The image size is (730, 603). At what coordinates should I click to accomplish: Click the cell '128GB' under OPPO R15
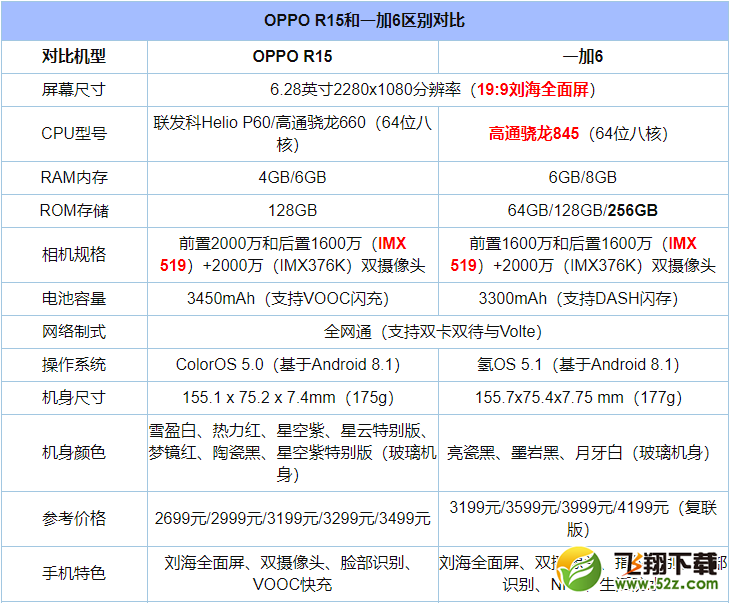[x=292, y=210]
